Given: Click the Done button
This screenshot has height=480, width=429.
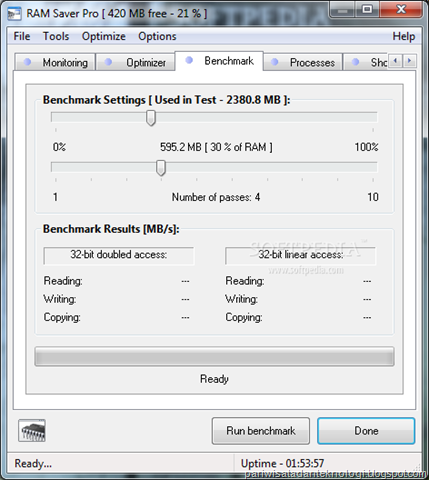Looking at the screenshot, I should click(x=366, y=431).
